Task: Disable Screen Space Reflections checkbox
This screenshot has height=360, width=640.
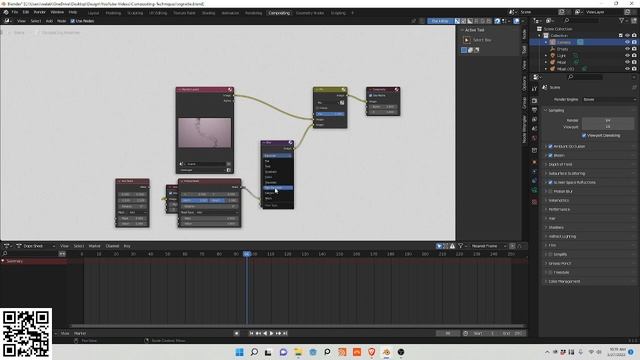Action: [550, 182]
